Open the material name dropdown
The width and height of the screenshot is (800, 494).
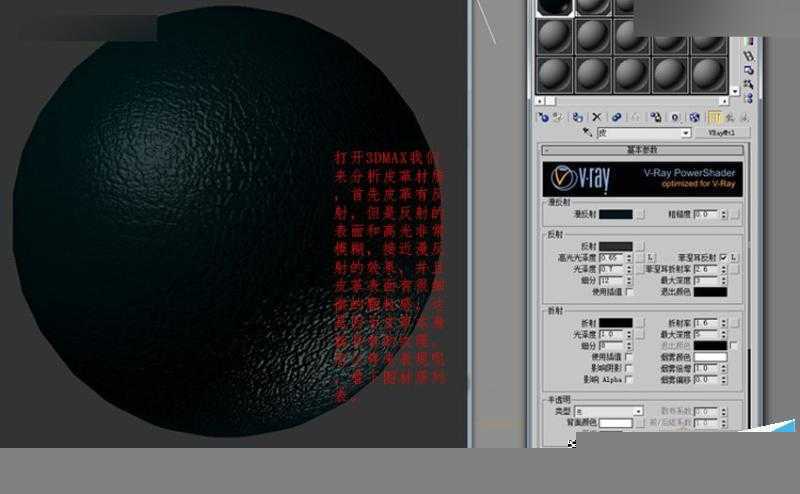point(686,133)
